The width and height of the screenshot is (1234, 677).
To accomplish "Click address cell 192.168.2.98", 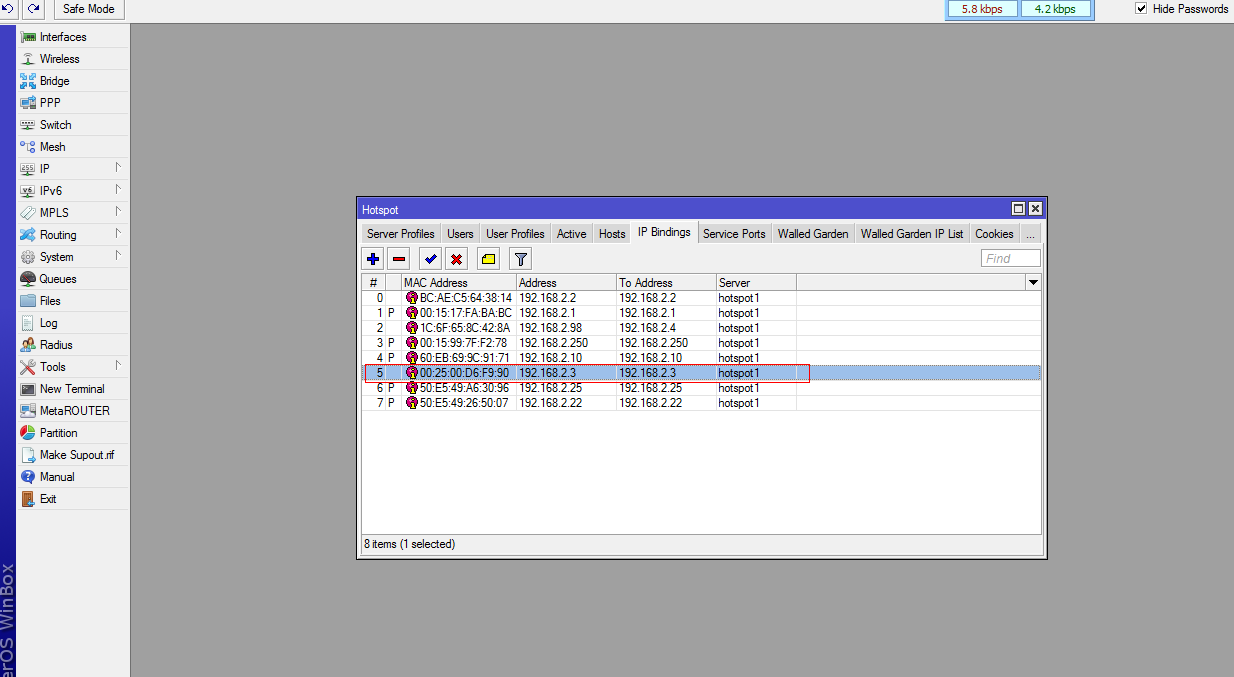I will [566, 328].
